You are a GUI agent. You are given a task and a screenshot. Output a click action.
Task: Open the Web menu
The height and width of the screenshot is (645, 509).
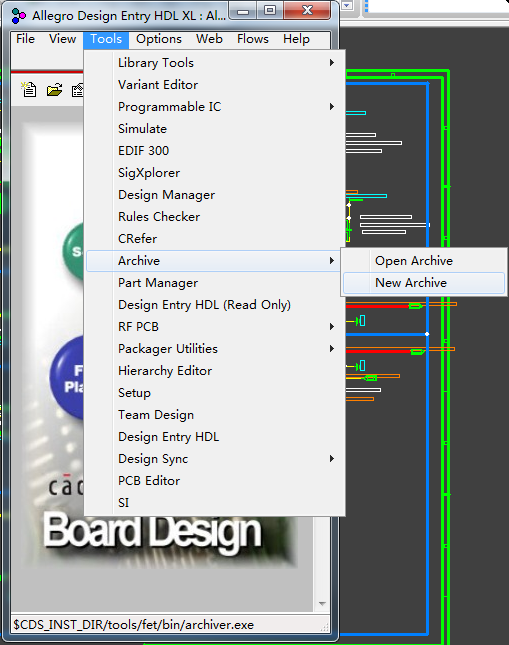[209, 39]
